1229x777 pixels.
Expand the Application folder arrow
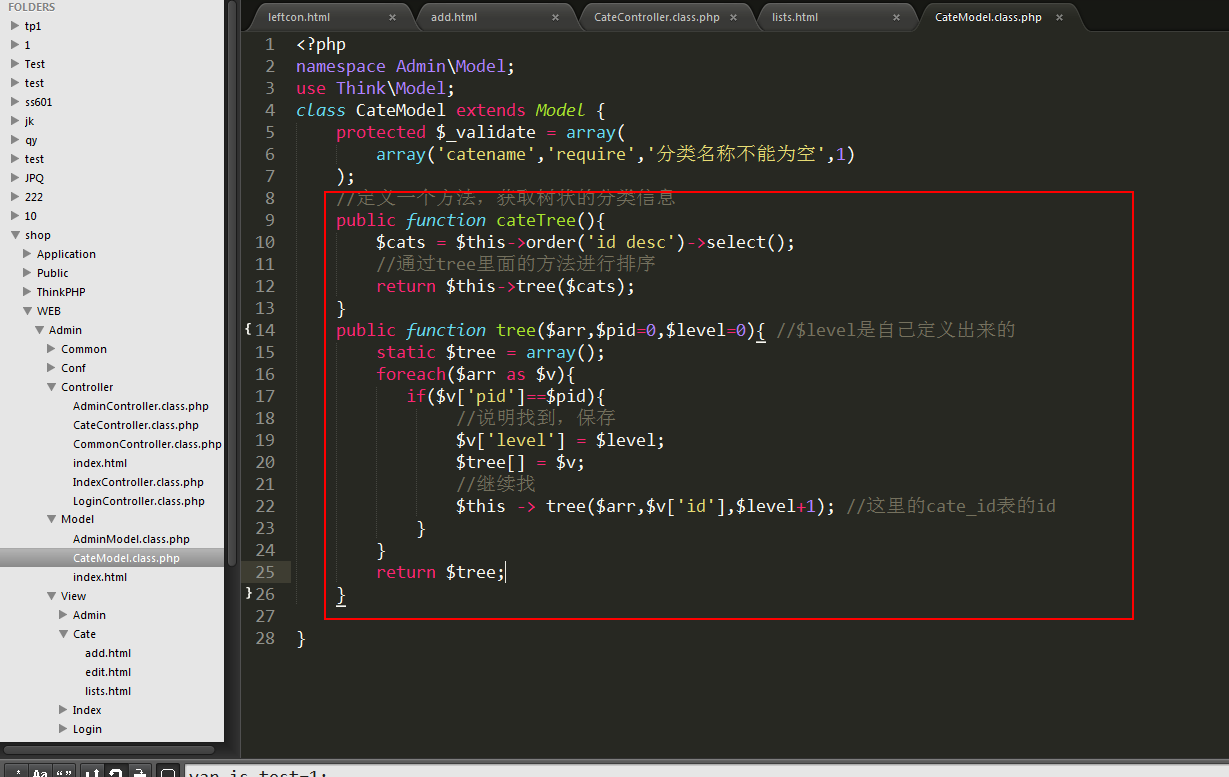[x=27, y=254]
